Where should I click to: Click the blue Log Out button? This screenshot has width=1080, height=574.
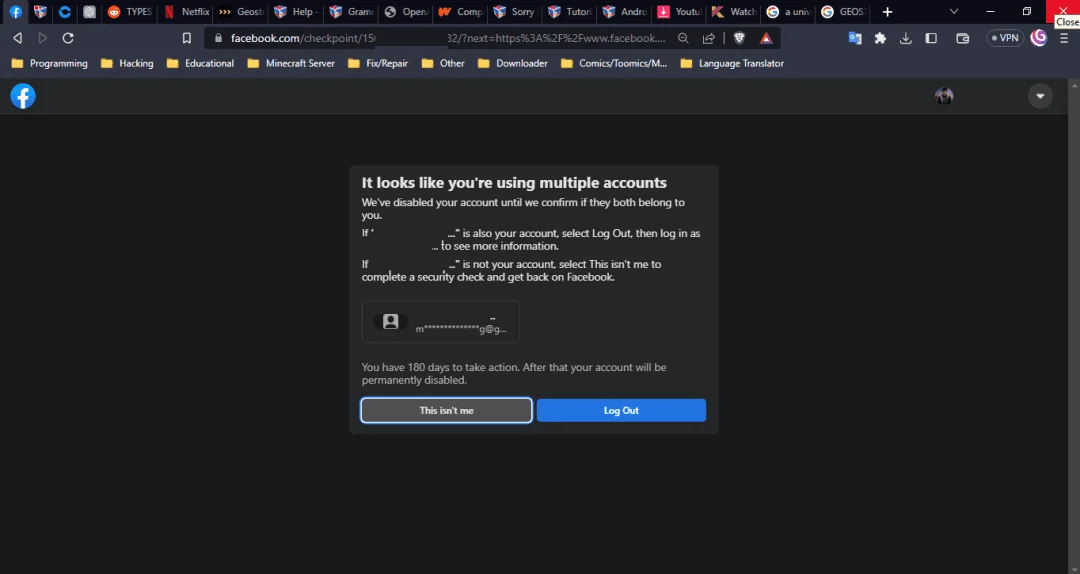[x=621, y=410]
